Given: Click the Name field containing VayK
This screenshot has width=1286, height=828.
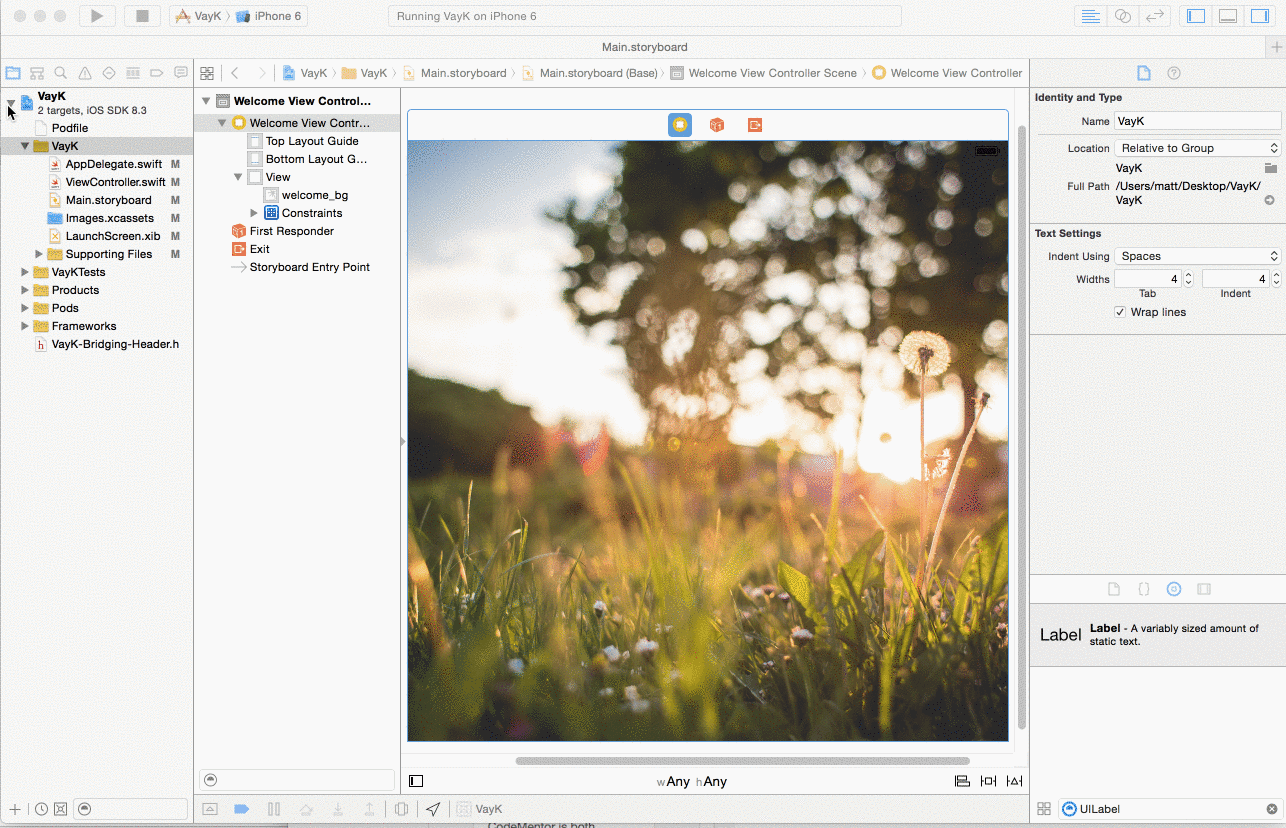Looking at the screenshot, I should (x=1197, y=121).
